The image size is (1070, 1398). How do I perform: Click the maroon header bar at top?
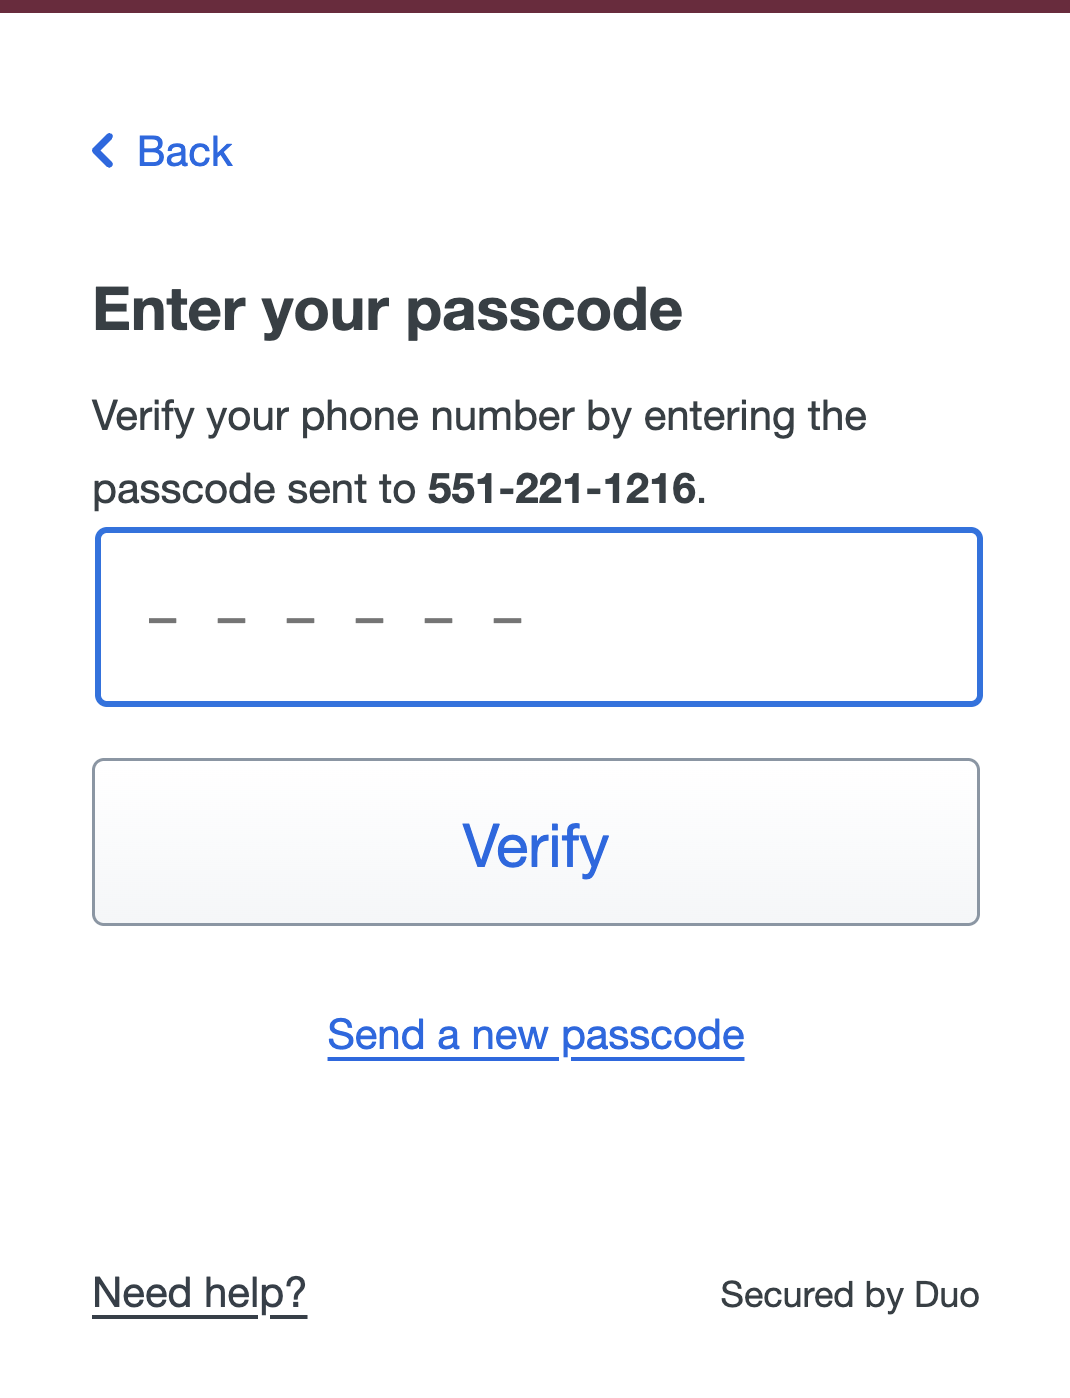(535, 6)
